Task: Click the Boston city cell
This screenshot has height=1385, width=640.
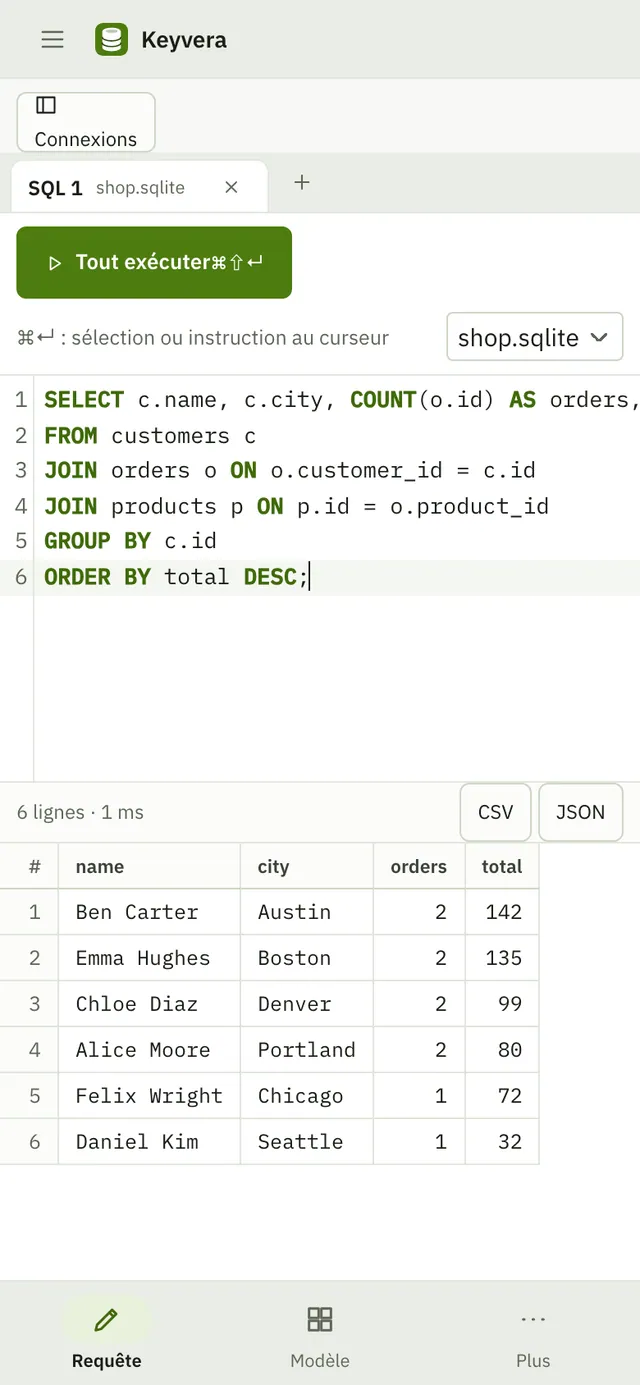Action: (306, 958)
